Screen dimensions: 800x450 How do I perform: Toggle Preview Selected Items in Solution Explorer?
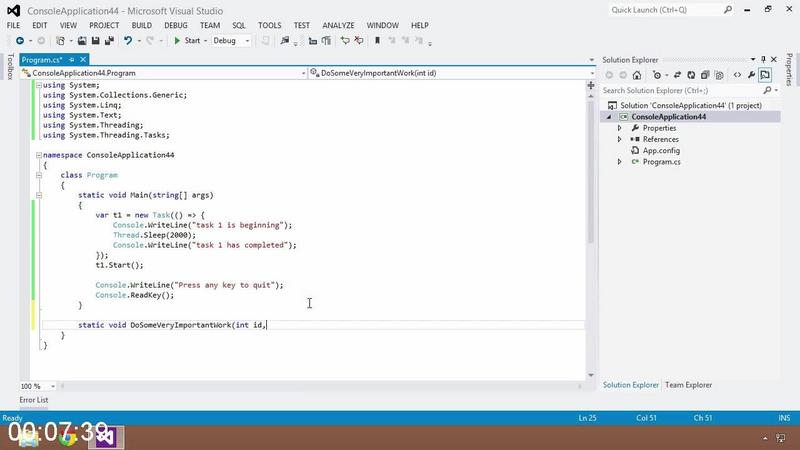(x=765, y=75)
